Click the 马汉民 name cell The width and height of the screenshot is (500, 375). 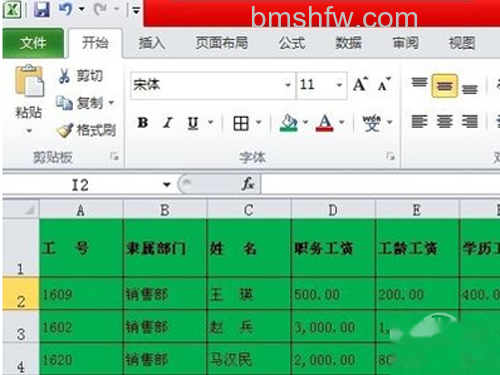(249, 359)
